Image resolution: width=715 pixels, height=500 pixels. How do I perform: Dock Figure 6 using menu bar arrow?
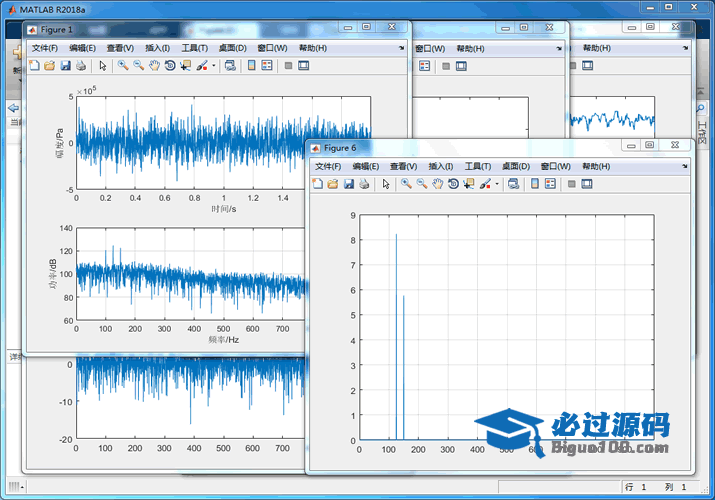[684, 166]
